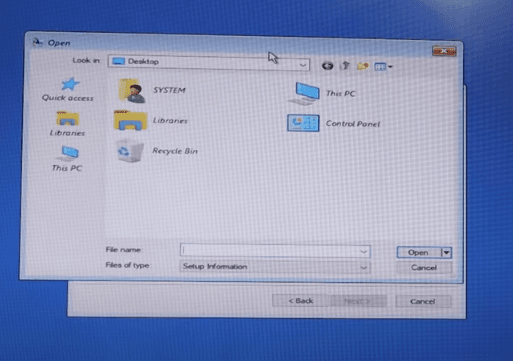Click the Back button in wizard behind
This screenshot has width=513, height=361.
point(301,301)
